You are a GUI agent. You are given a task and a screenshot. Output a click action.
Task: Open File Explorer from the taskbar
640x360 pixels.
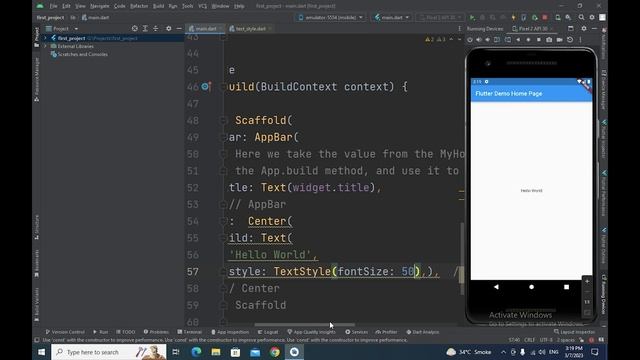[216, 352]
